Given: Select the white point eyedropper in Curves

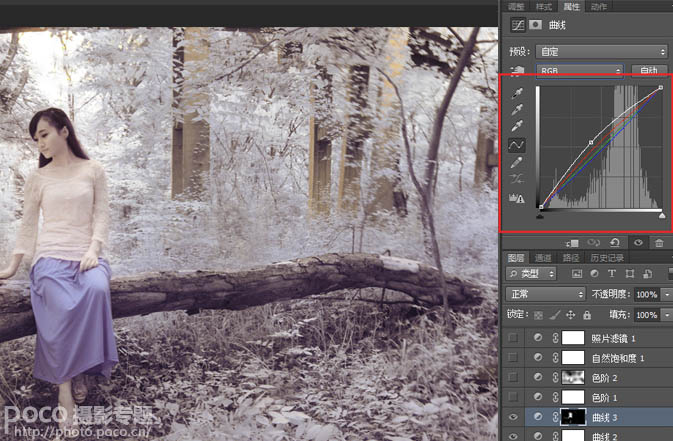Looking at the screenshot, I should pos(517,126).
